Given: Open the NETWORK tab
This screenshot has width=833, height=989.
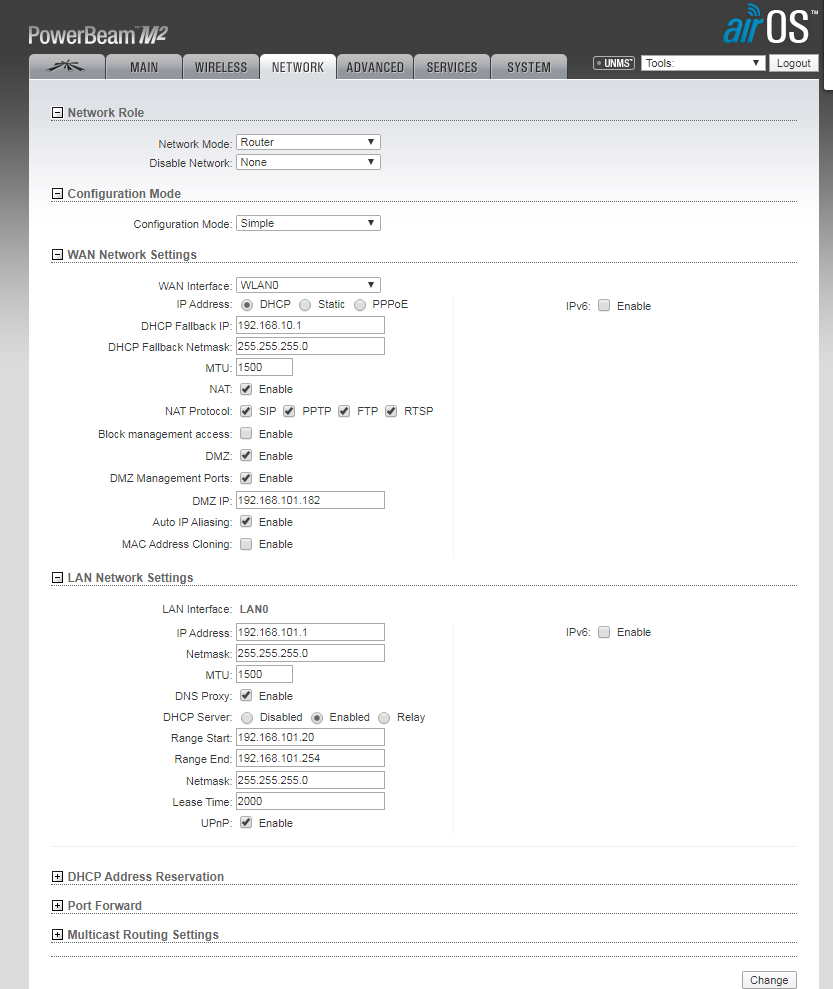Looking at the screenshot, I should (x=298, y=67).
